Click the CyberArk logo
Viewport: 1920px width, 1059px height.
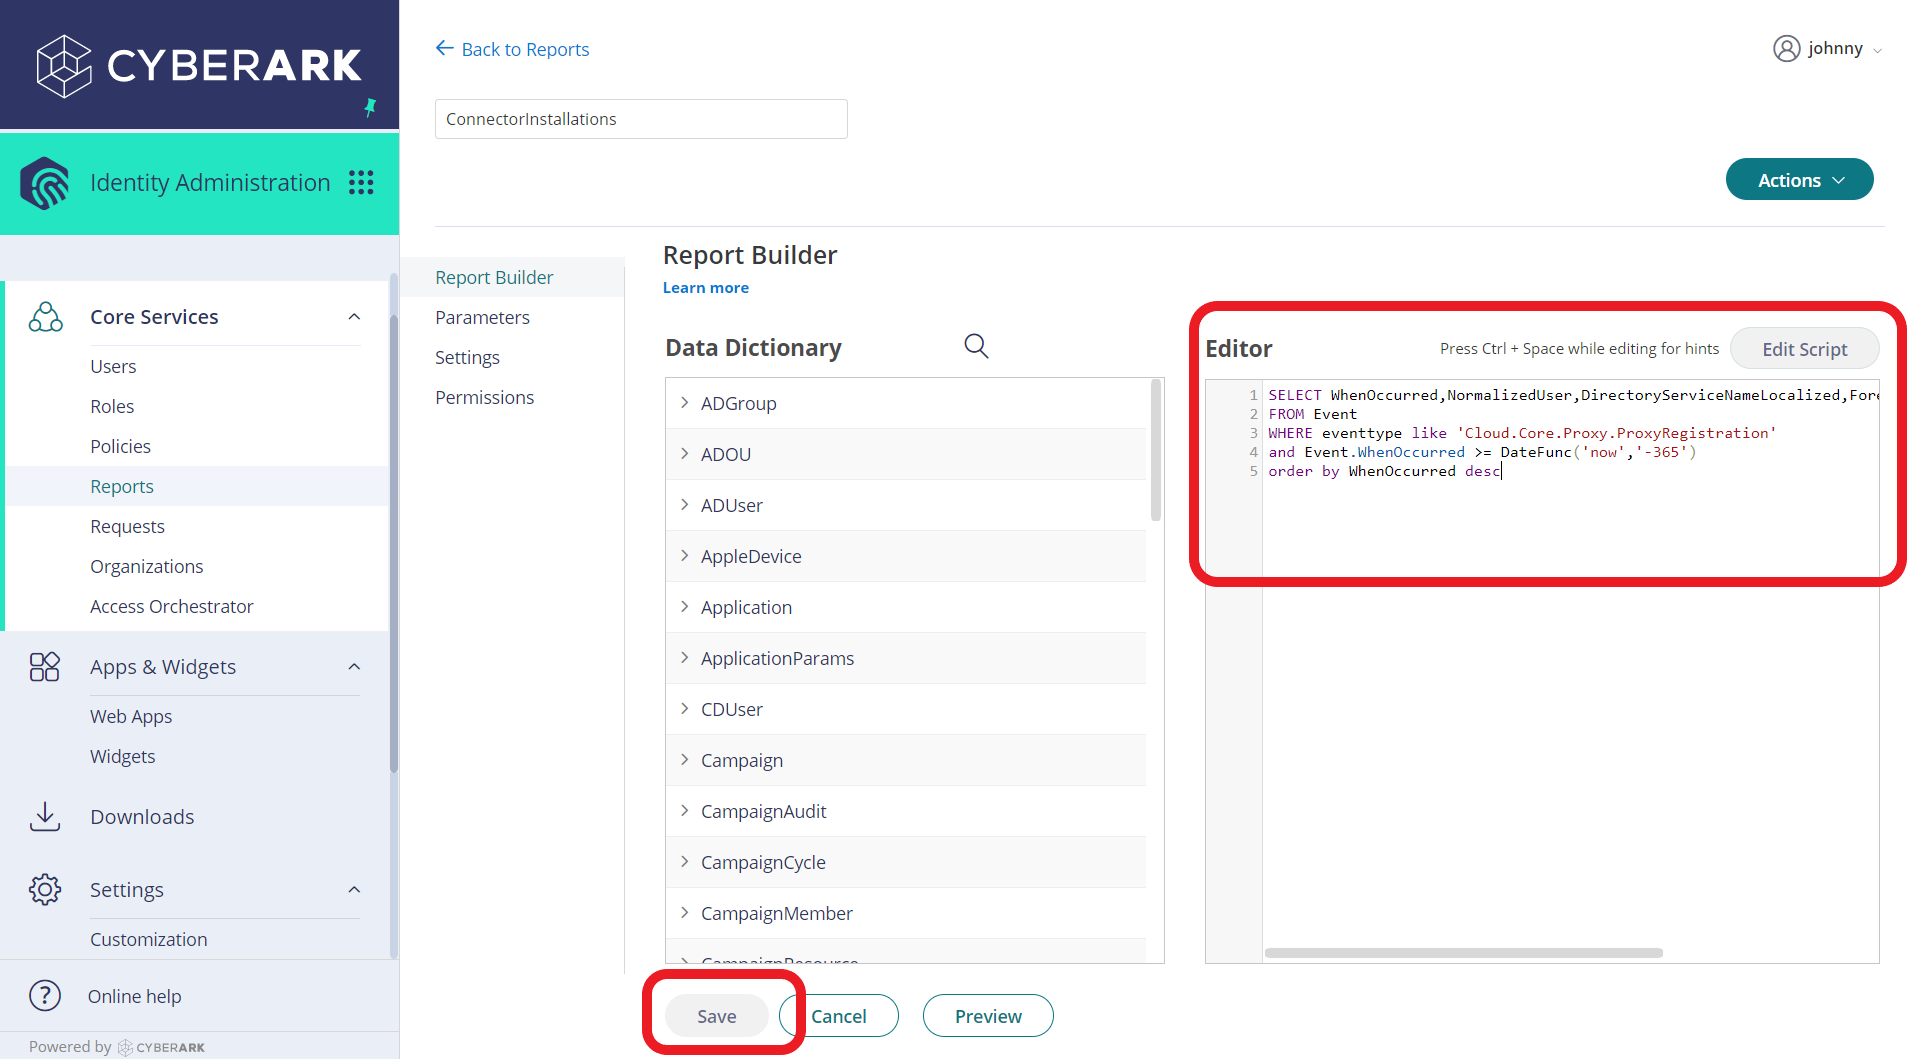tap(197, 65)
